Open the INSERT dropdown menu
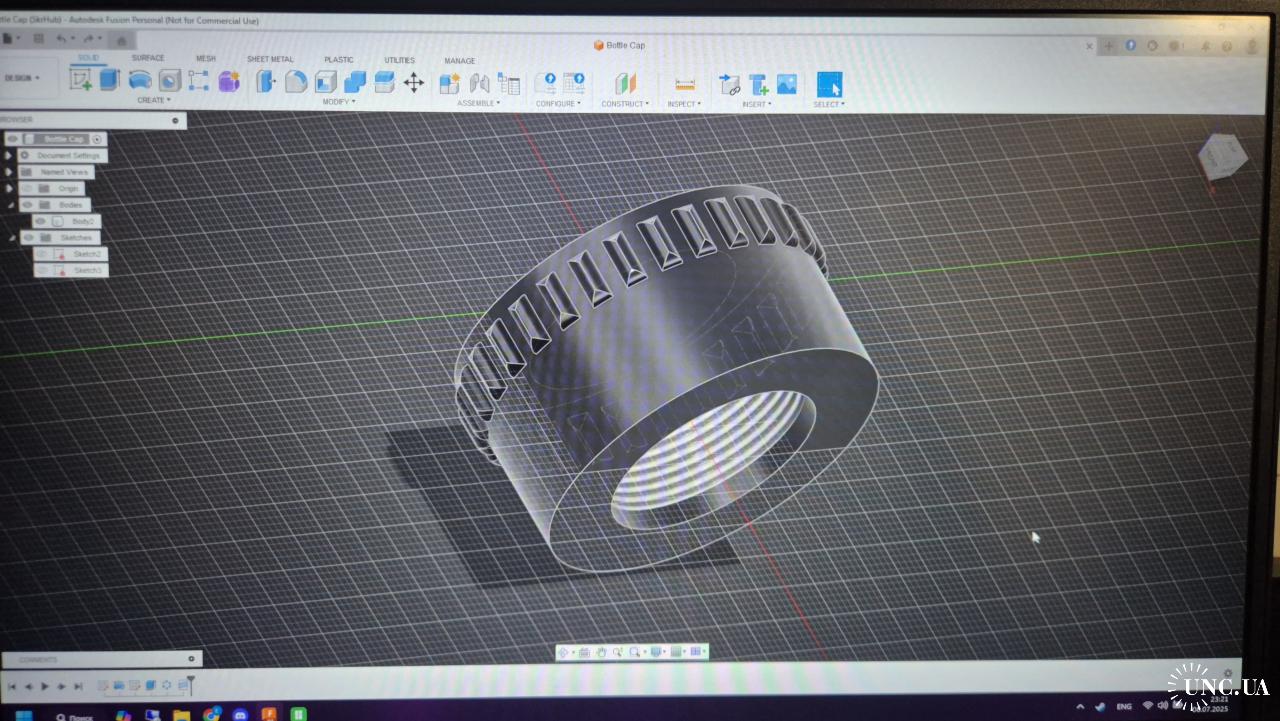This screenshot has width=1280, height=721. [756, 104]
